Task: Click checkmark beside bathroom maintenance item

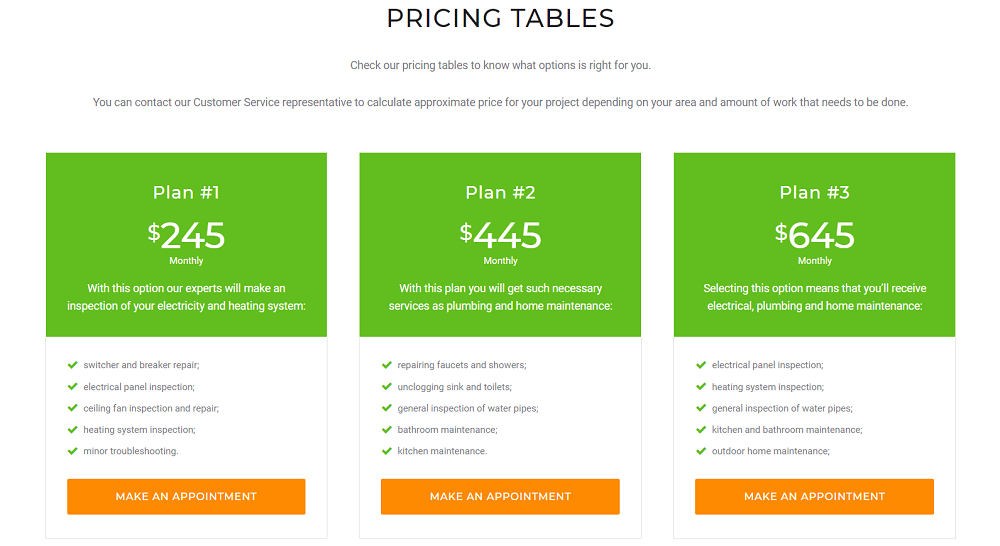Action: pyautogui.click(x=387, y=430)
